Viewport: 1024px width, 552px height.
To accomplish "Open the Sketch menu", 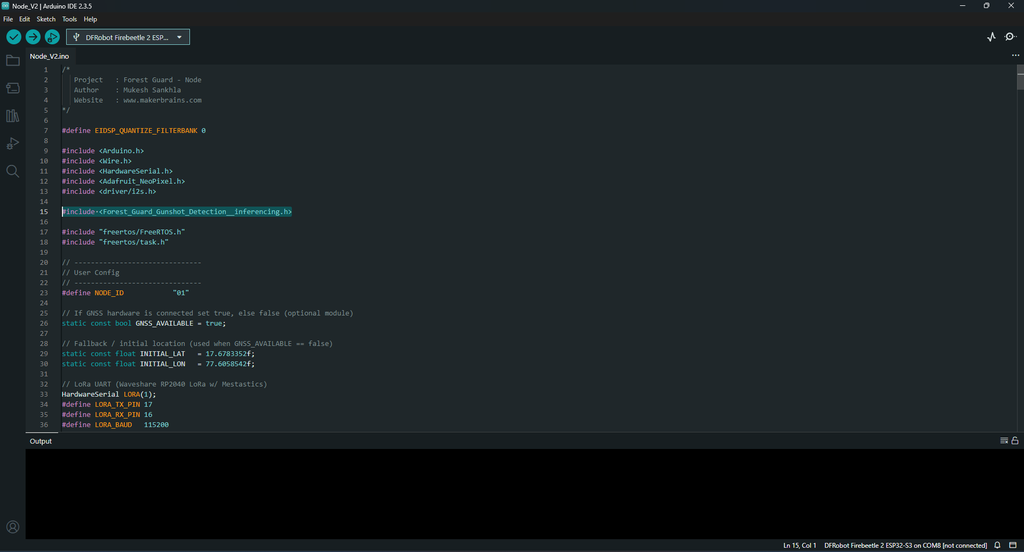I will (46, 19).
